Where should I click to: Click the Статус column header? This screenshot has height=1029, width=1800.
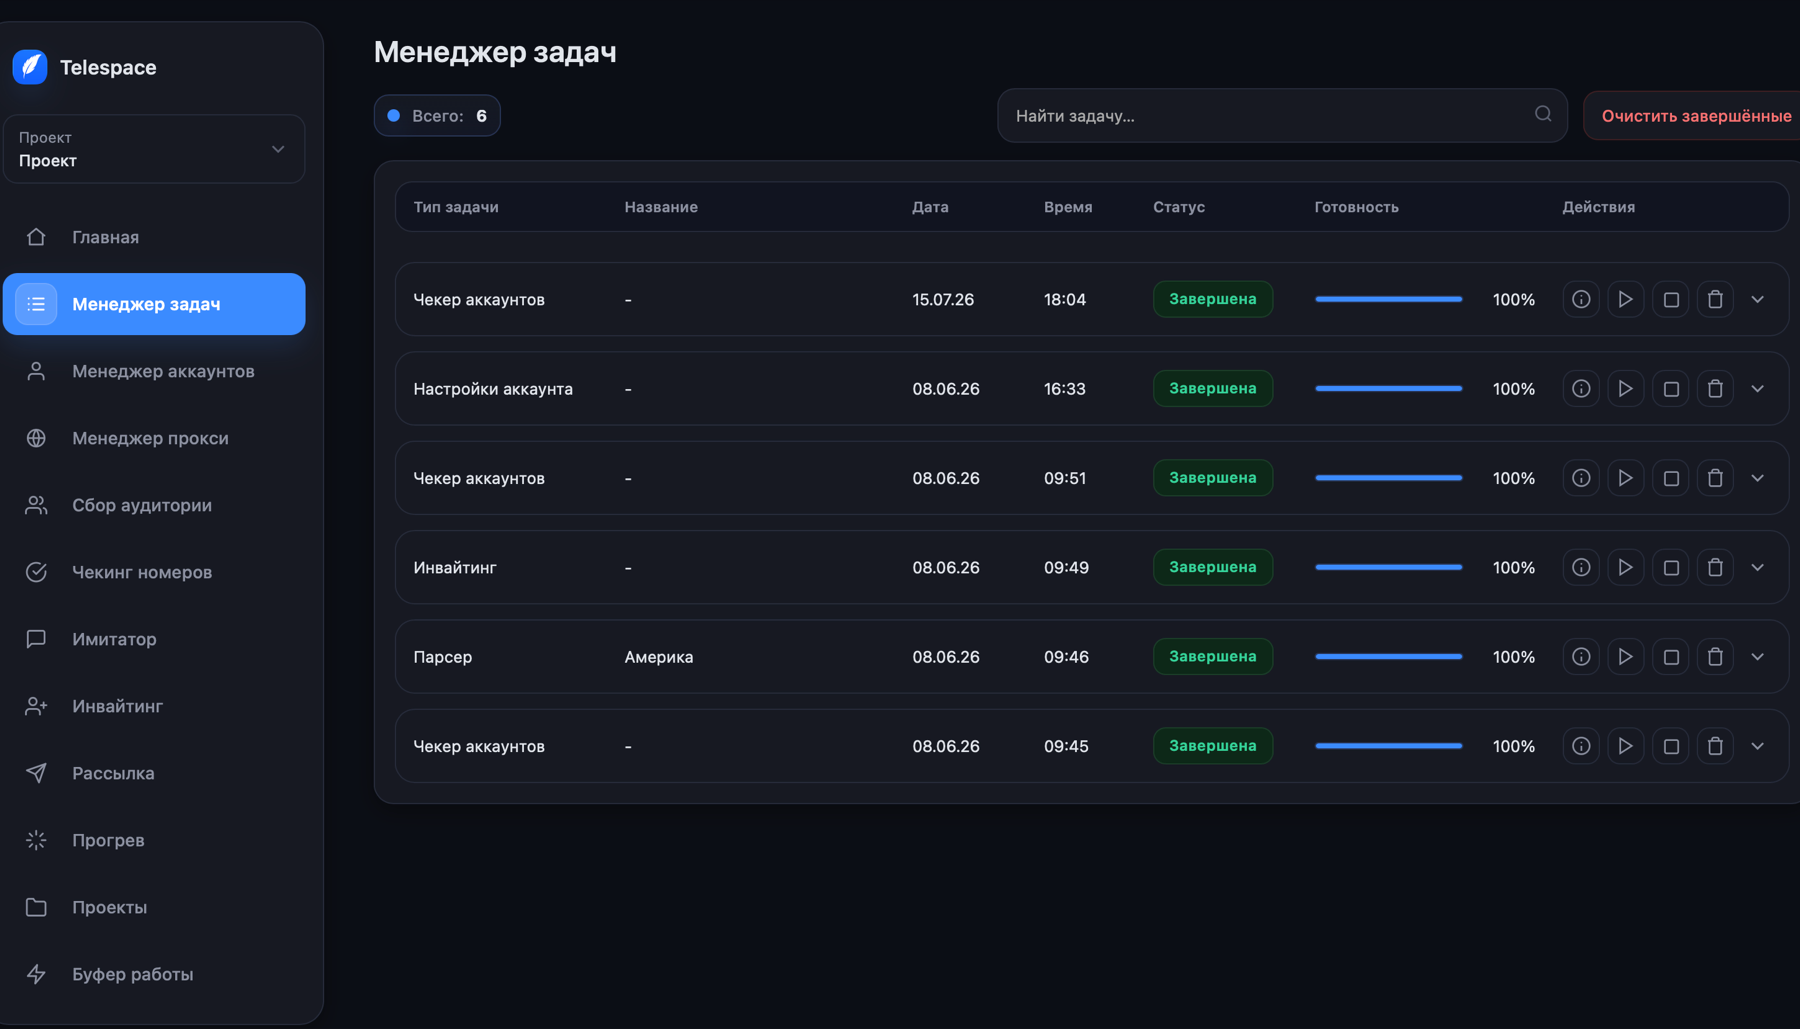click(x=1179, y=207)
